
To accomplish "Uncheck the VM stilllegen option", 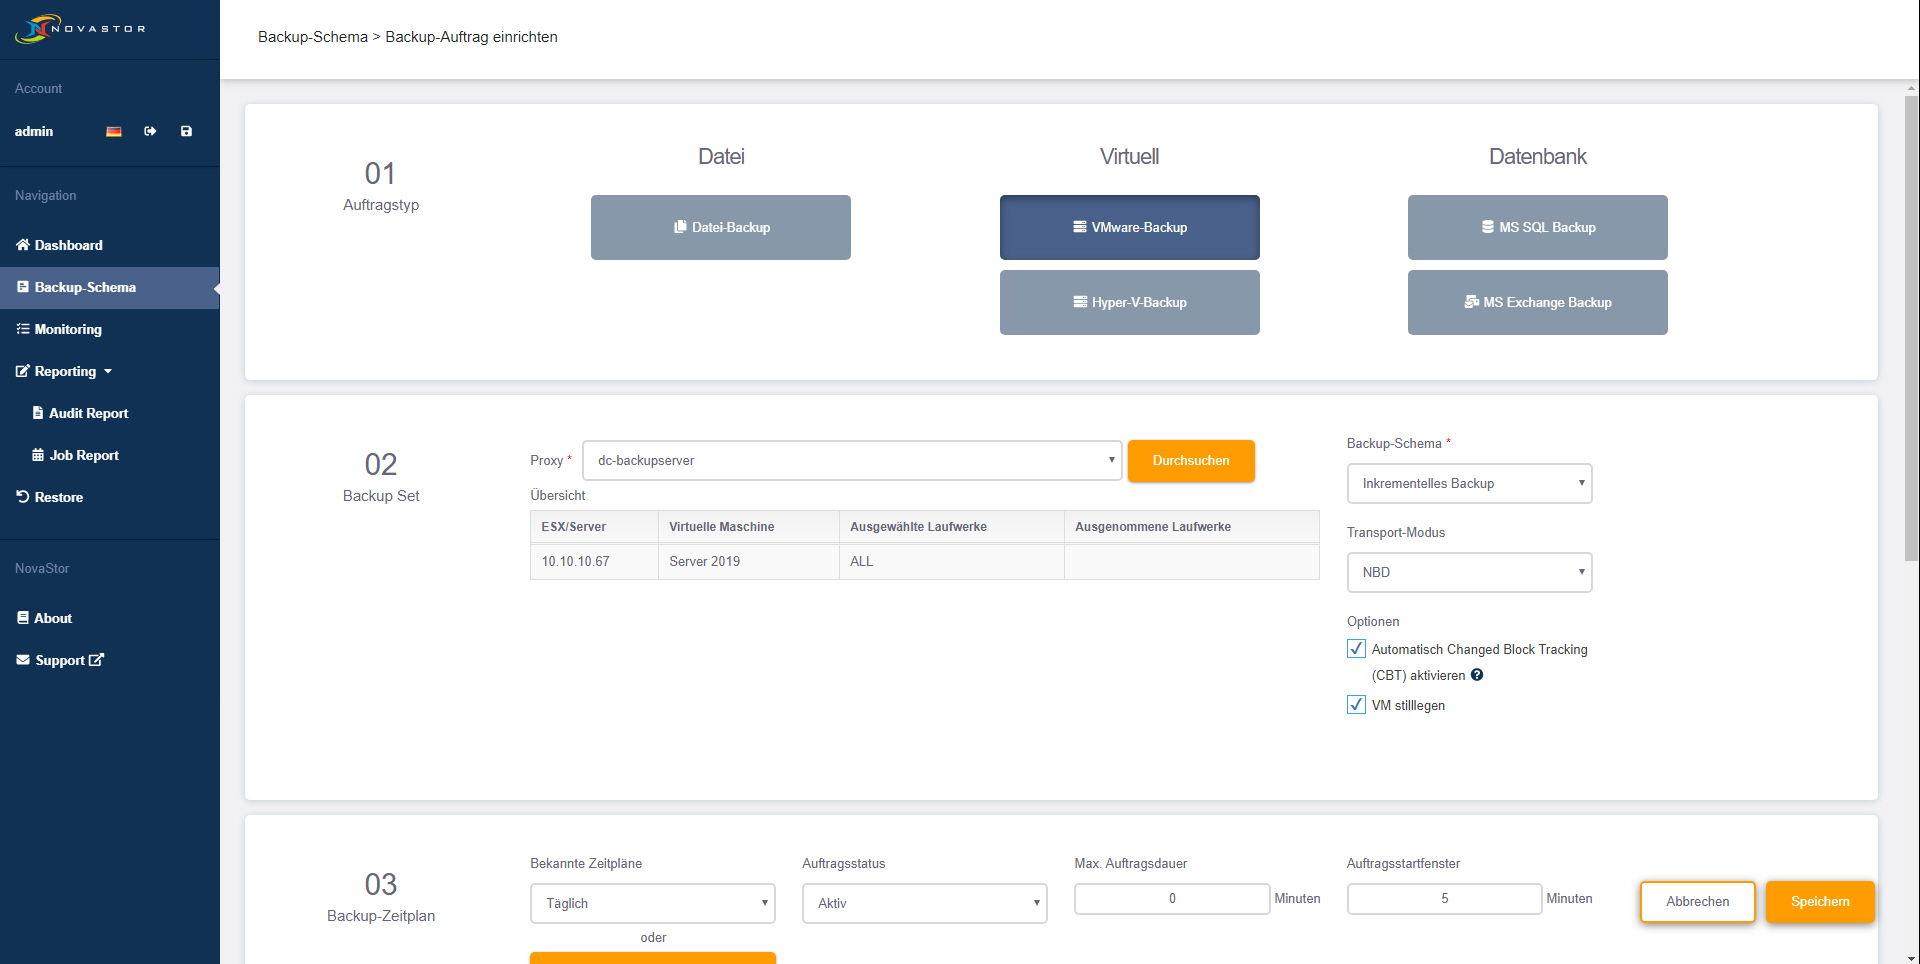I will click(x=1356, y=705).
